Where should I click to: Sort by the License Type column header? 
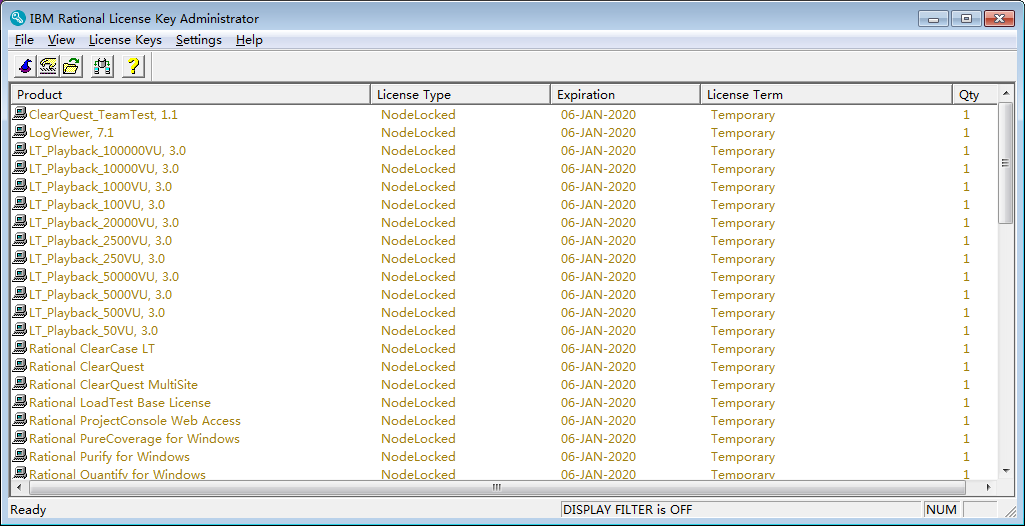[460, 95]
